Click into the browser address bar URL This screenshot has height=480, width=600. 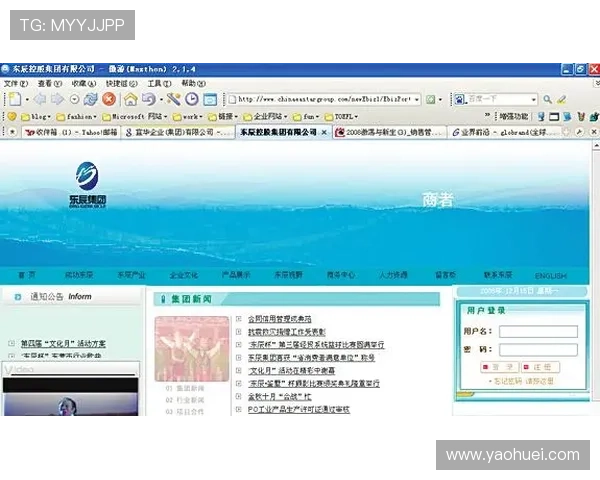click(x=324, y=100)
